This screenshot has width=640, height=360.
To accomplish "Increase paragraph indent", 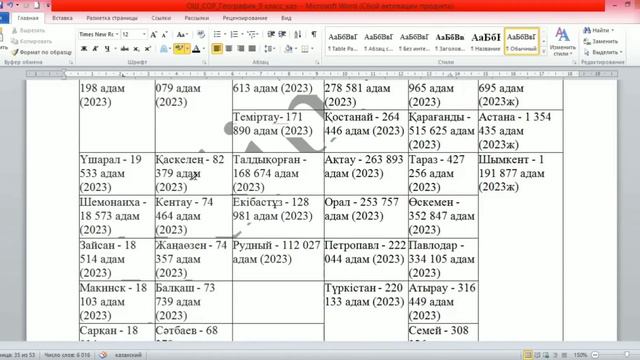I will [x=282, y=34].
